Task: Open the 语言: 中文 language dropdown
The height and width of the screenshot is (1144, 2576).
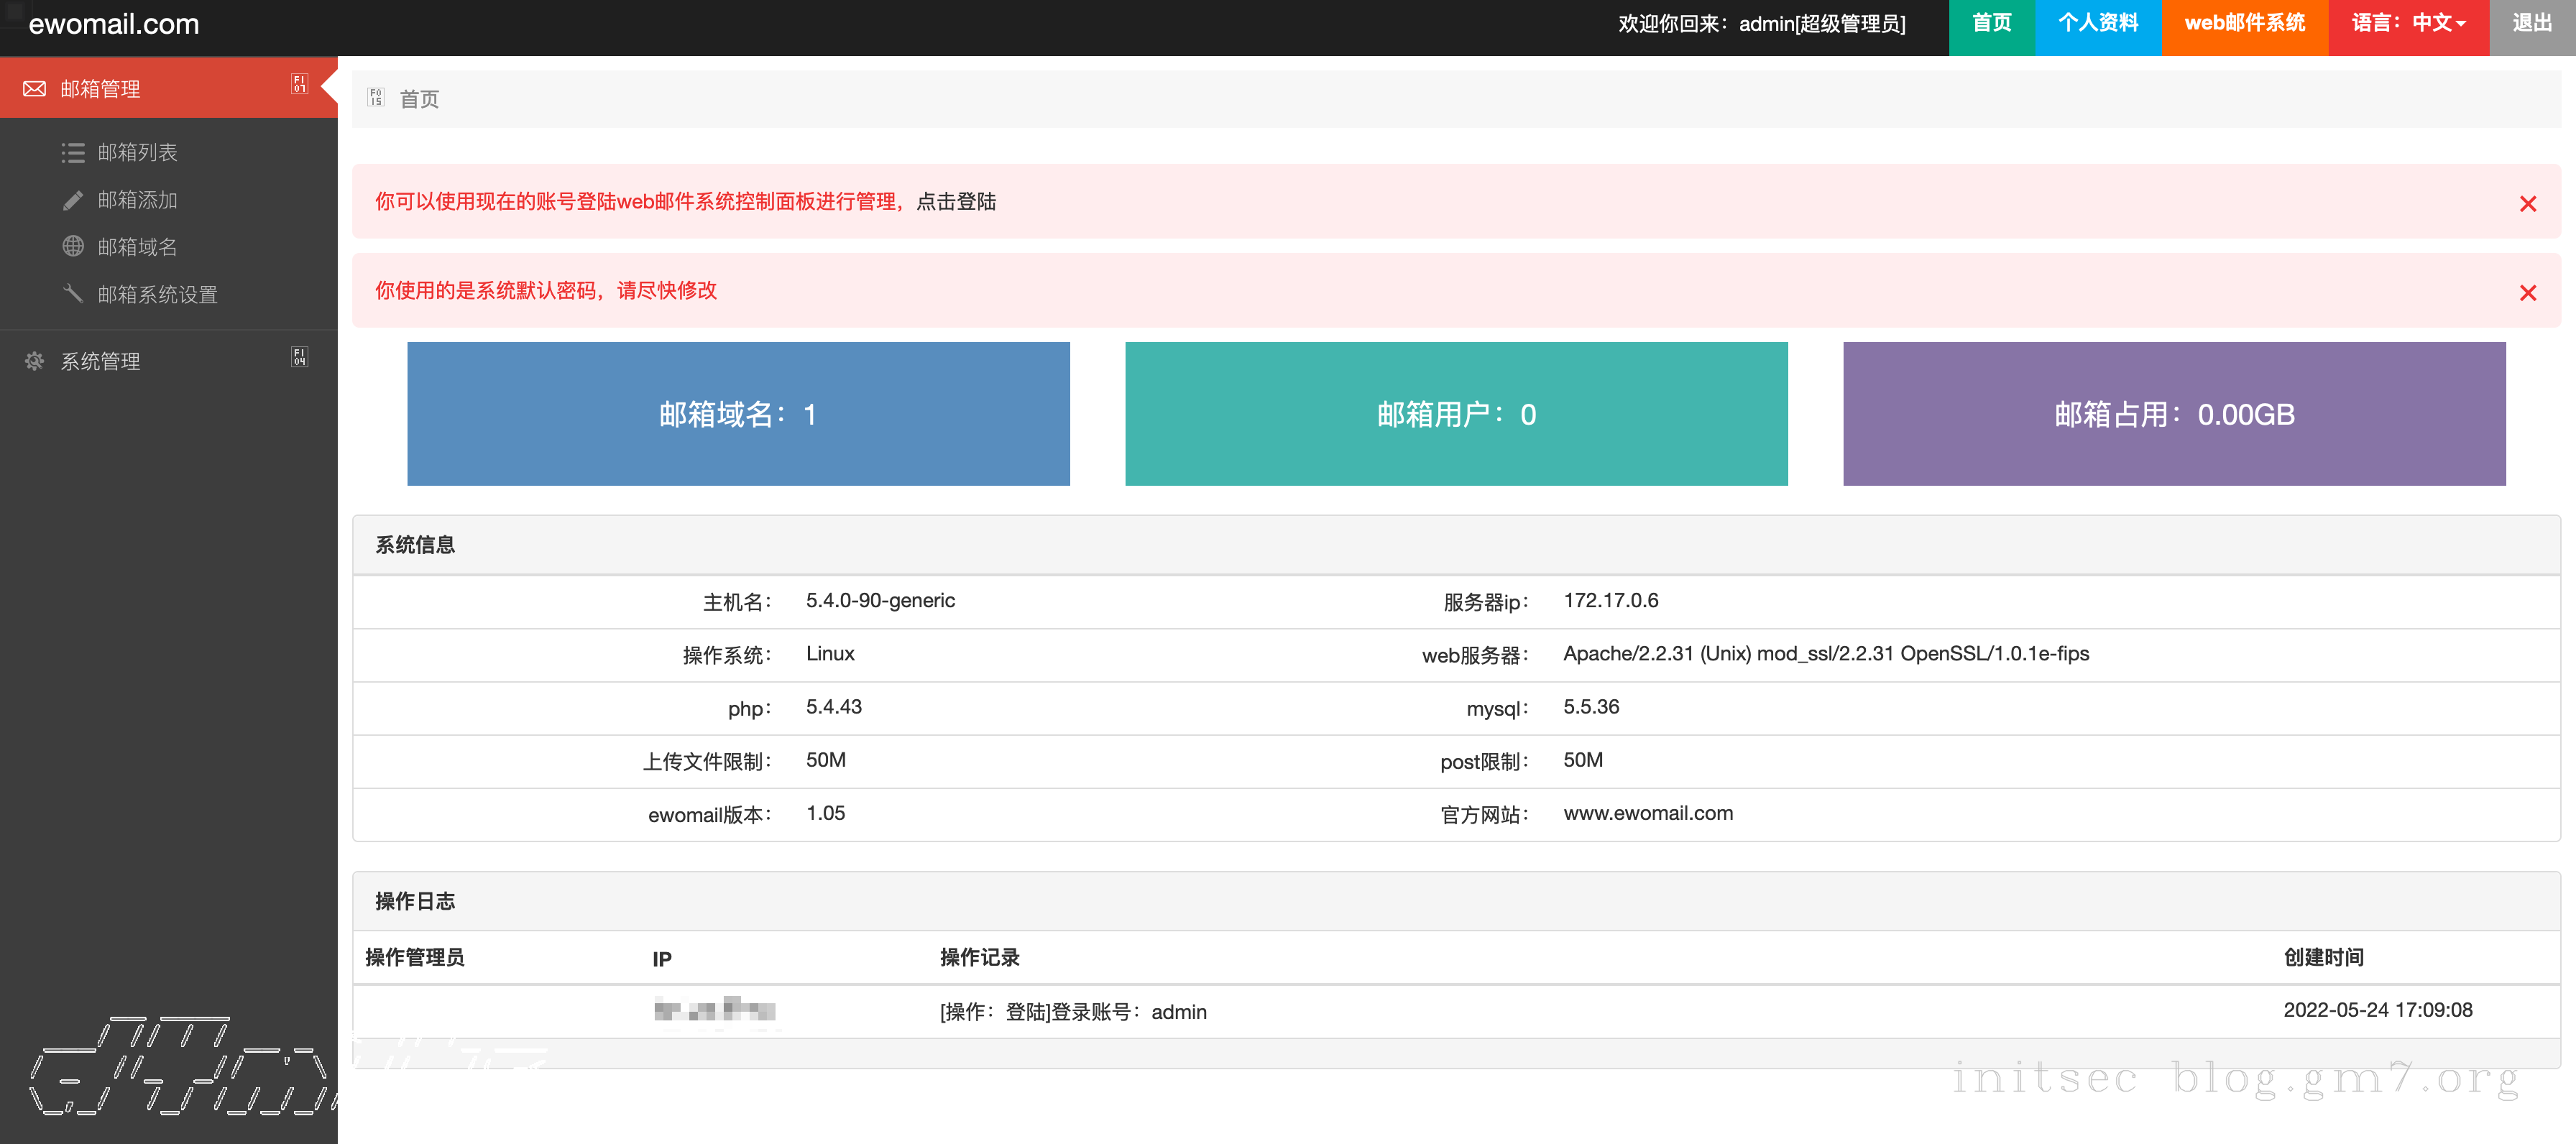Action: 2407,23
